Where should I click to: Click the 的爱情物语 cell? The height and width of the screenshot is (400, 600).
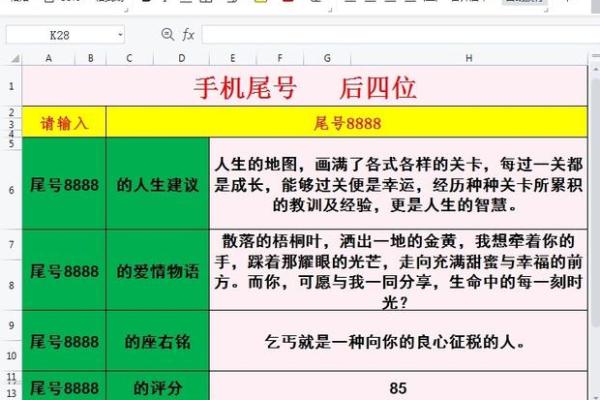click(x=158, y=270)
